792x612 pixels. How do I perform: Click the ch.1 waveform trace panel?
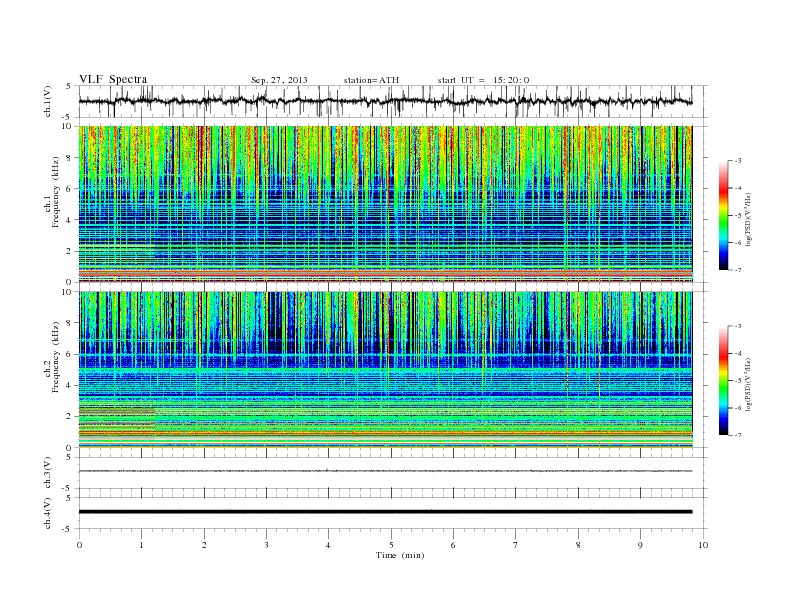[393, 101]
